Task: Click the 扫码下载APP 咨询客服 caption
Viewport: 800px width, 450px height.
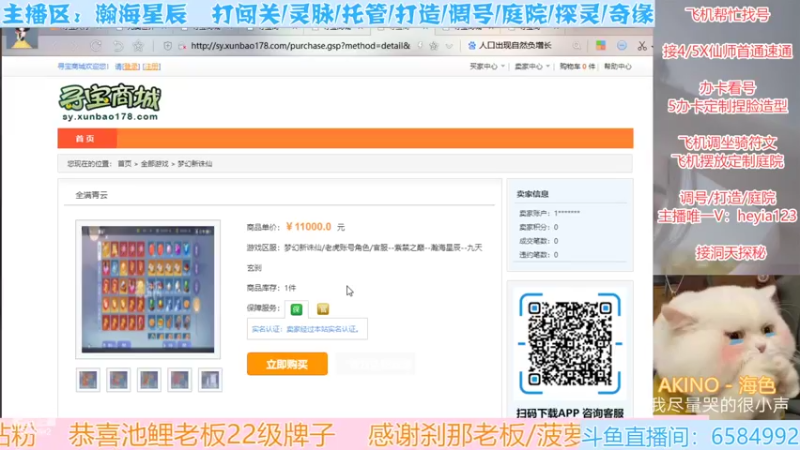Action: pyautogui.click(x=570, y=413)
